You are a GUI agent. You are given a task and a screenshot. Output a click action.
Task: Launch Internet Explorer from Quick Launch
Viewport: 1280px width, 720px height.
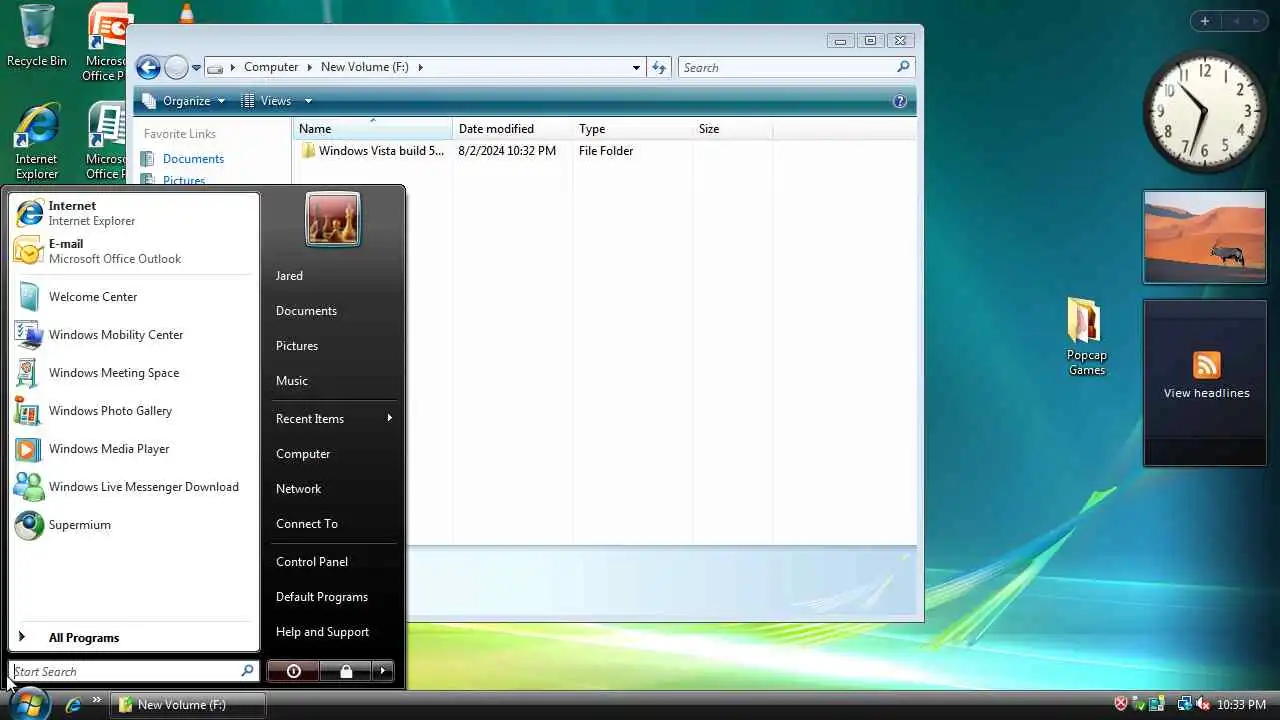pos(73,705)
